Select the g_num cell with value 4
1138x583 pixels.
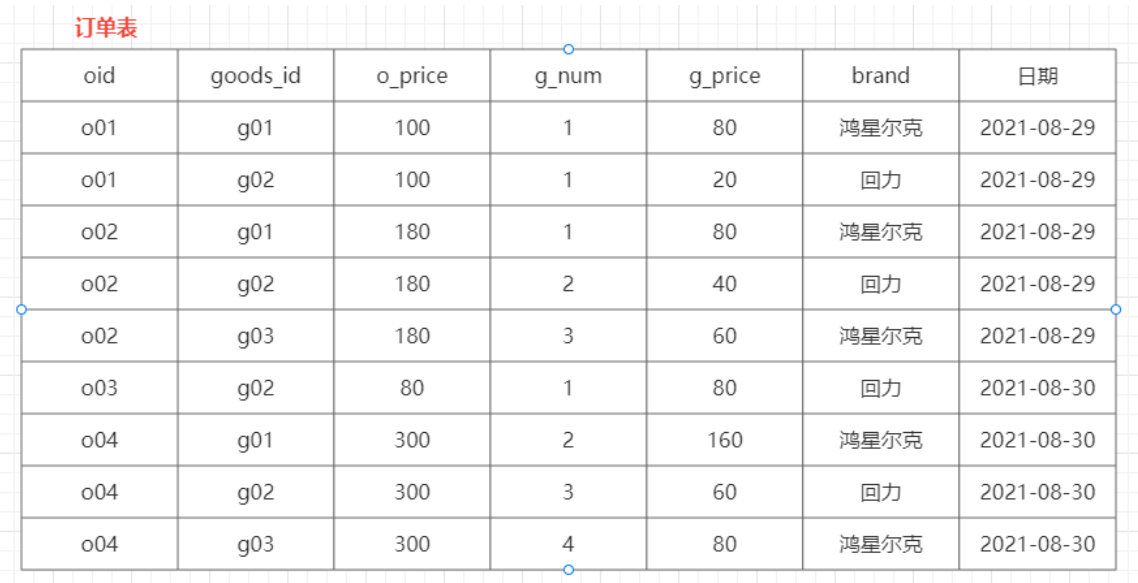pos(568,544)
